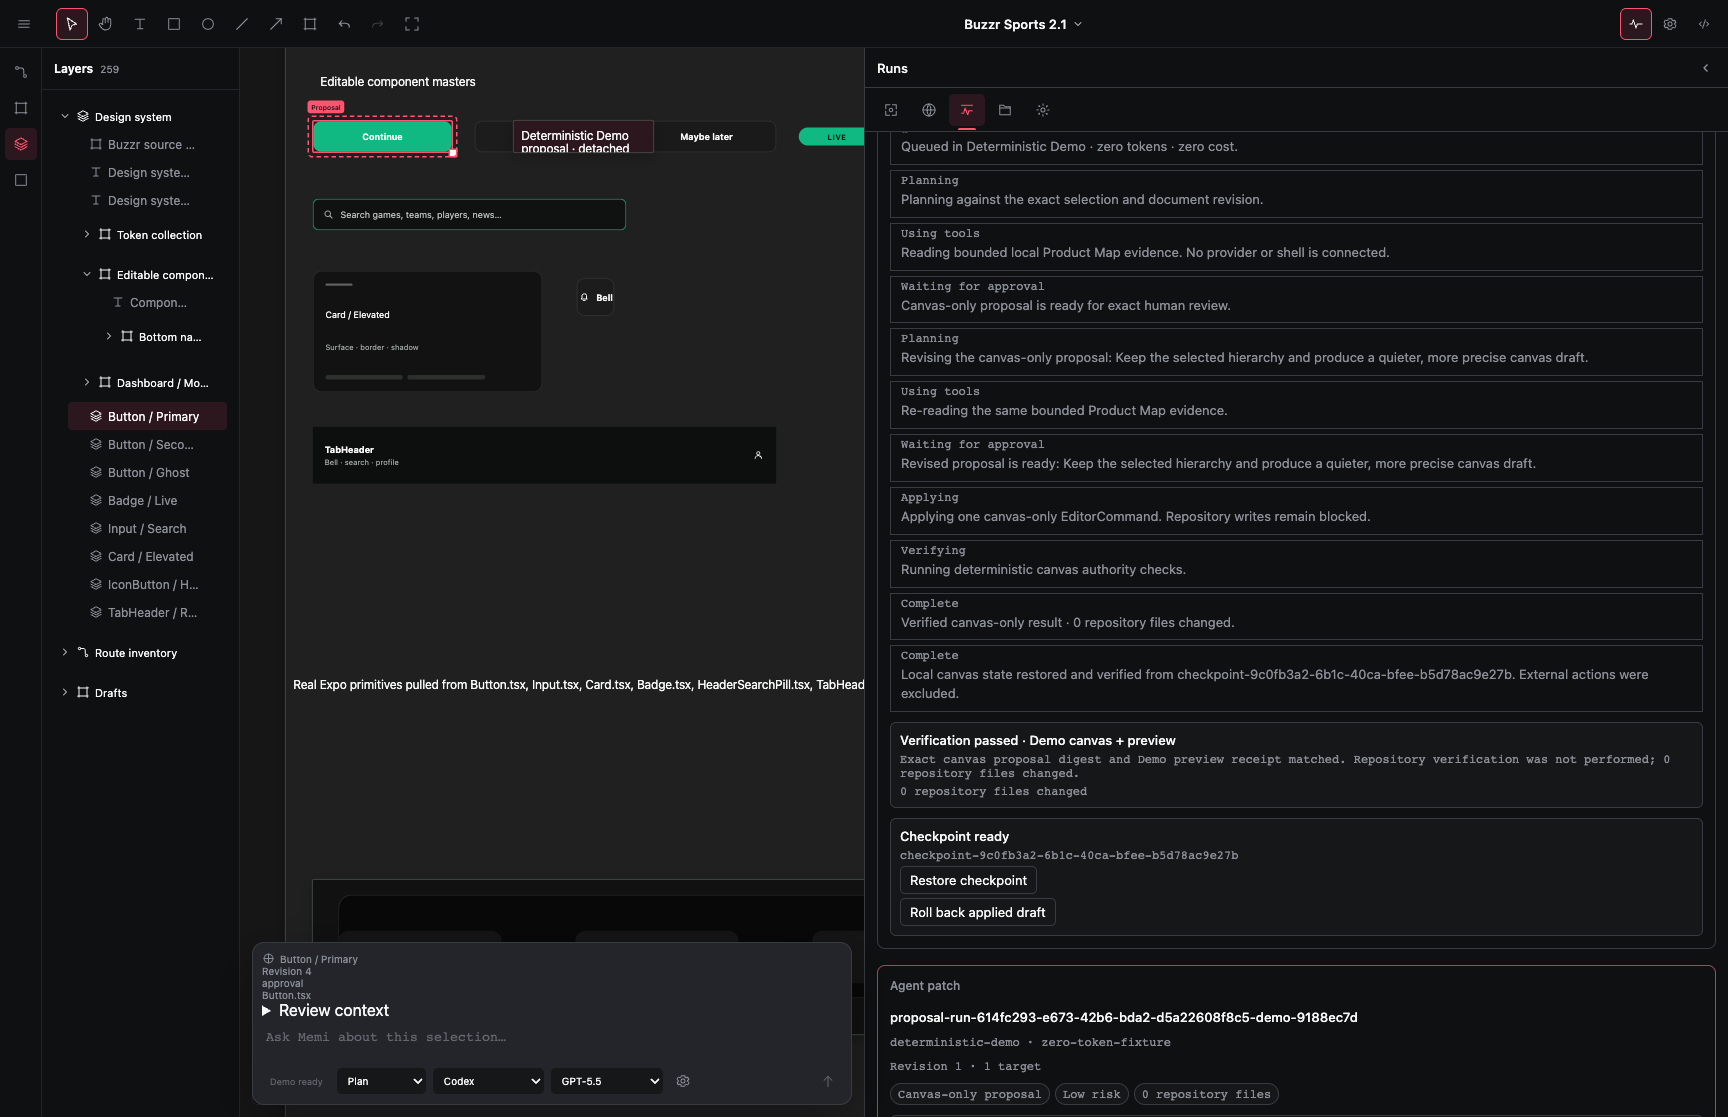Expand the Bottom na... layer
The width and height of the screenshot is (1728, 1117).
(109, 336)
